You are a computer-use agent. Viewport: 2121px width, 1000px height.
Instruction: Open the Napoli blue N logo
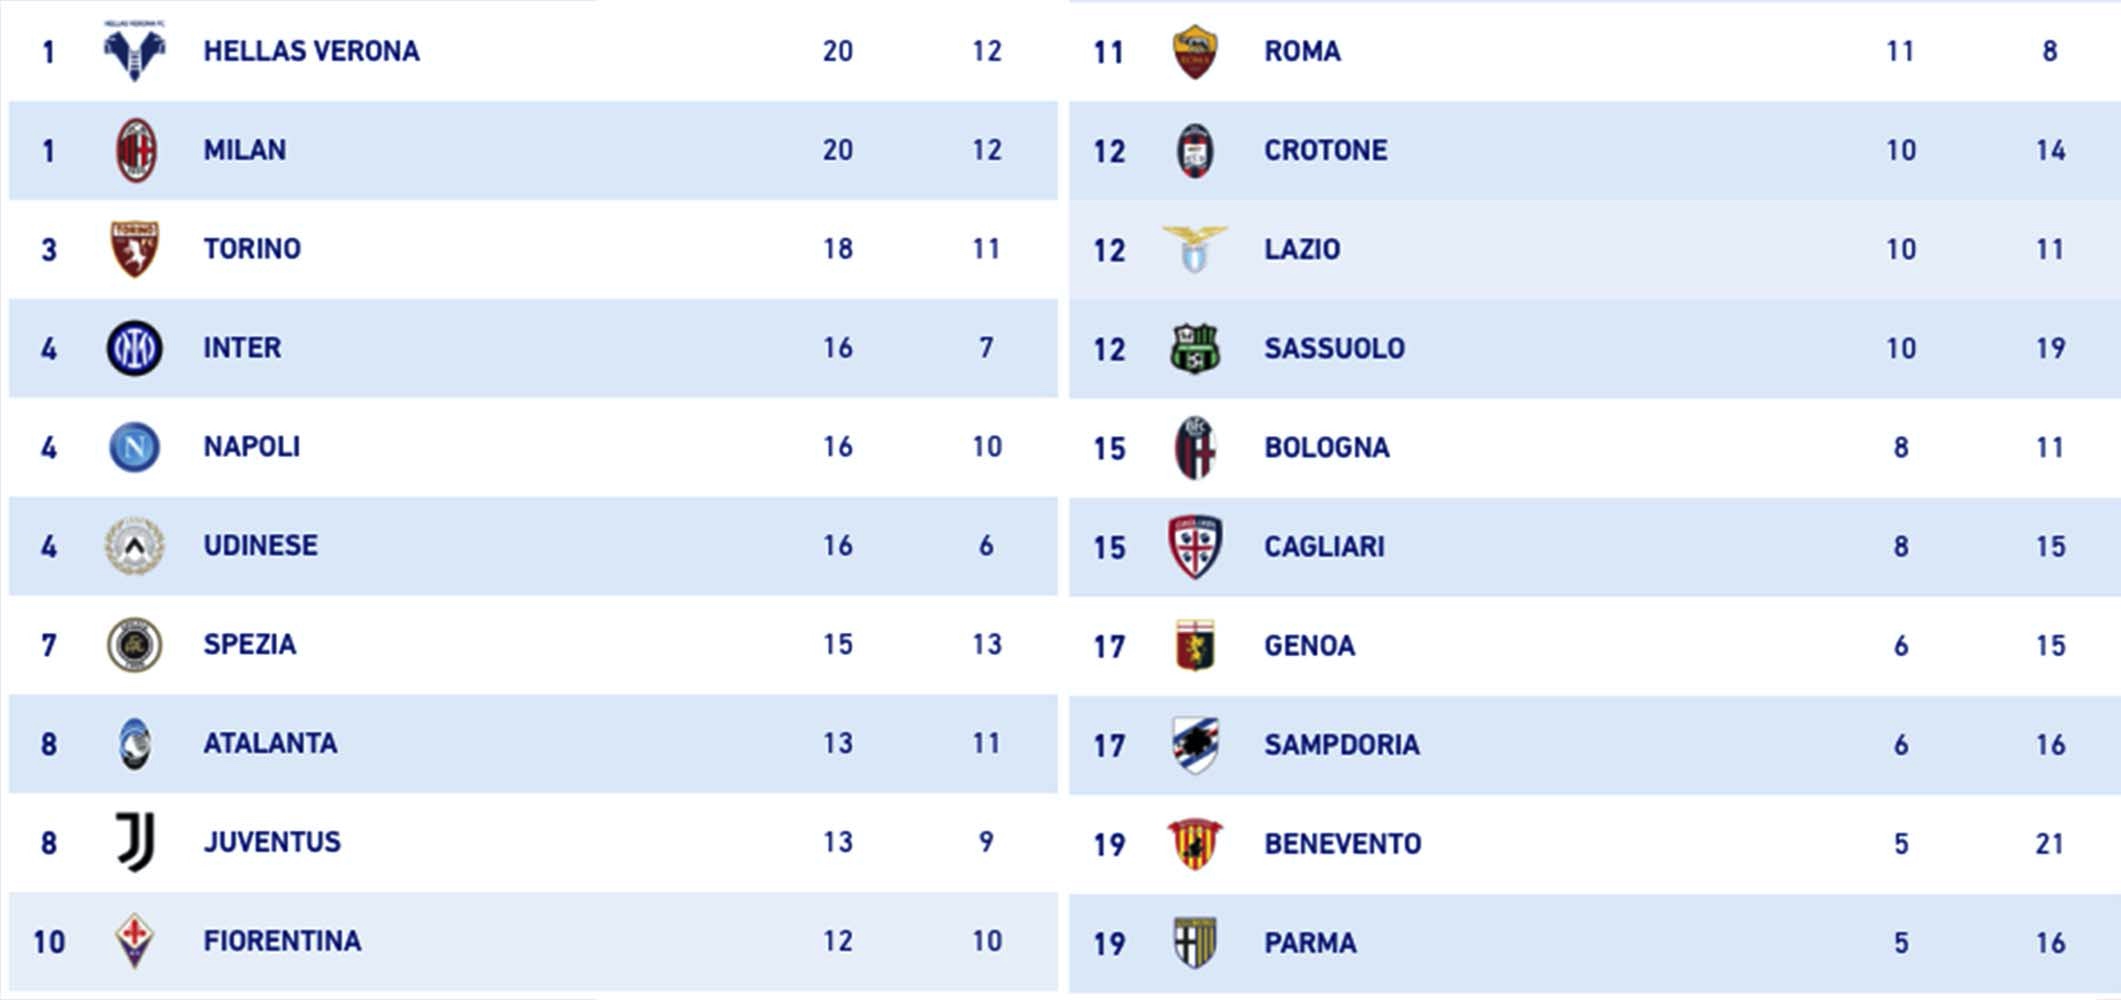(134, 447)
